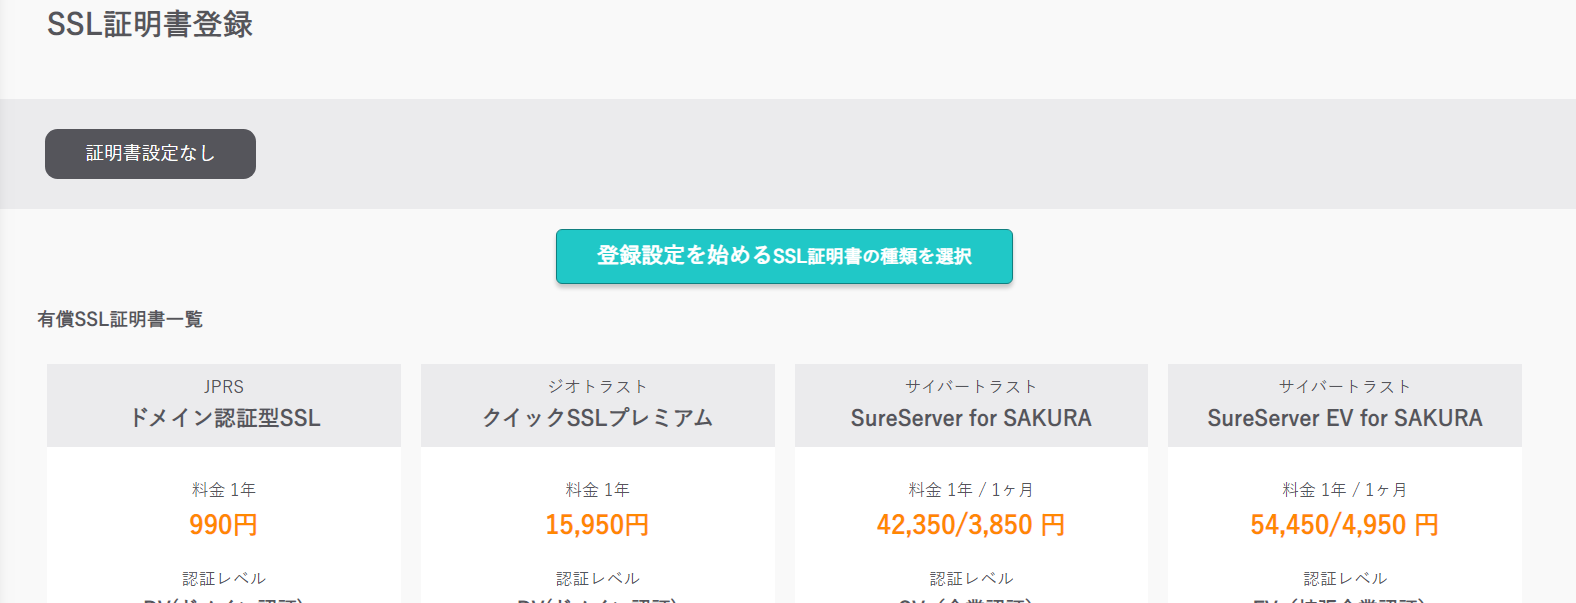The image size is (1576, 603).
Task: Select the ドメイン認証型SSL card title
Action: click(224, 418)
